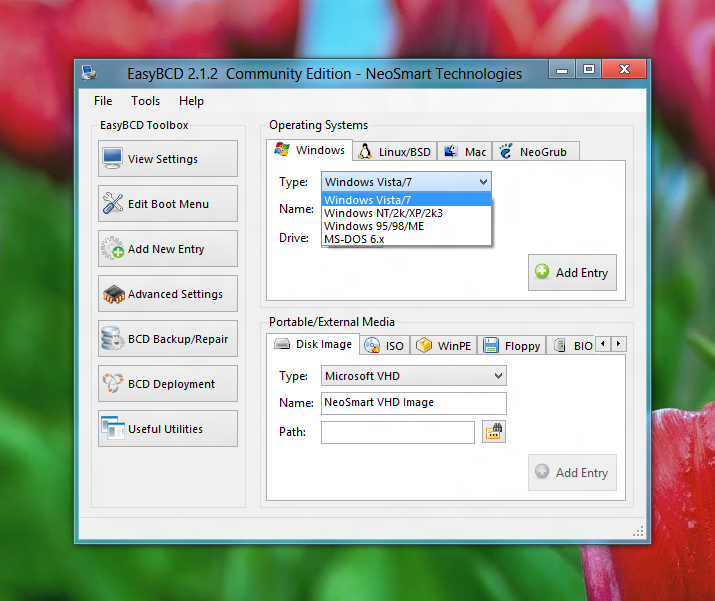Click Add Entry under Portable/External Media
The image size is (715, 601).
click(572, 472)
